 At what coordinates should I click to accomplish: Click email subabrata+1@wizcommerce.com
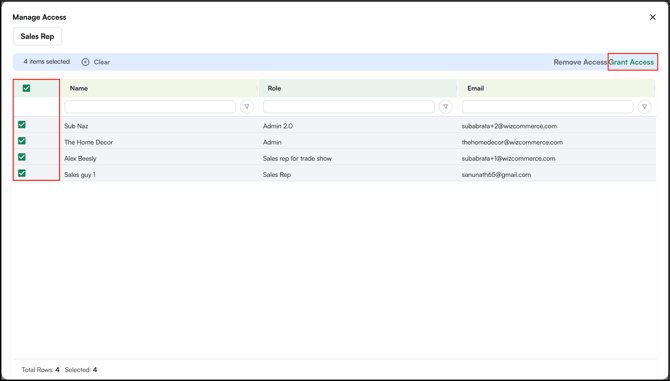coord(508,158)
